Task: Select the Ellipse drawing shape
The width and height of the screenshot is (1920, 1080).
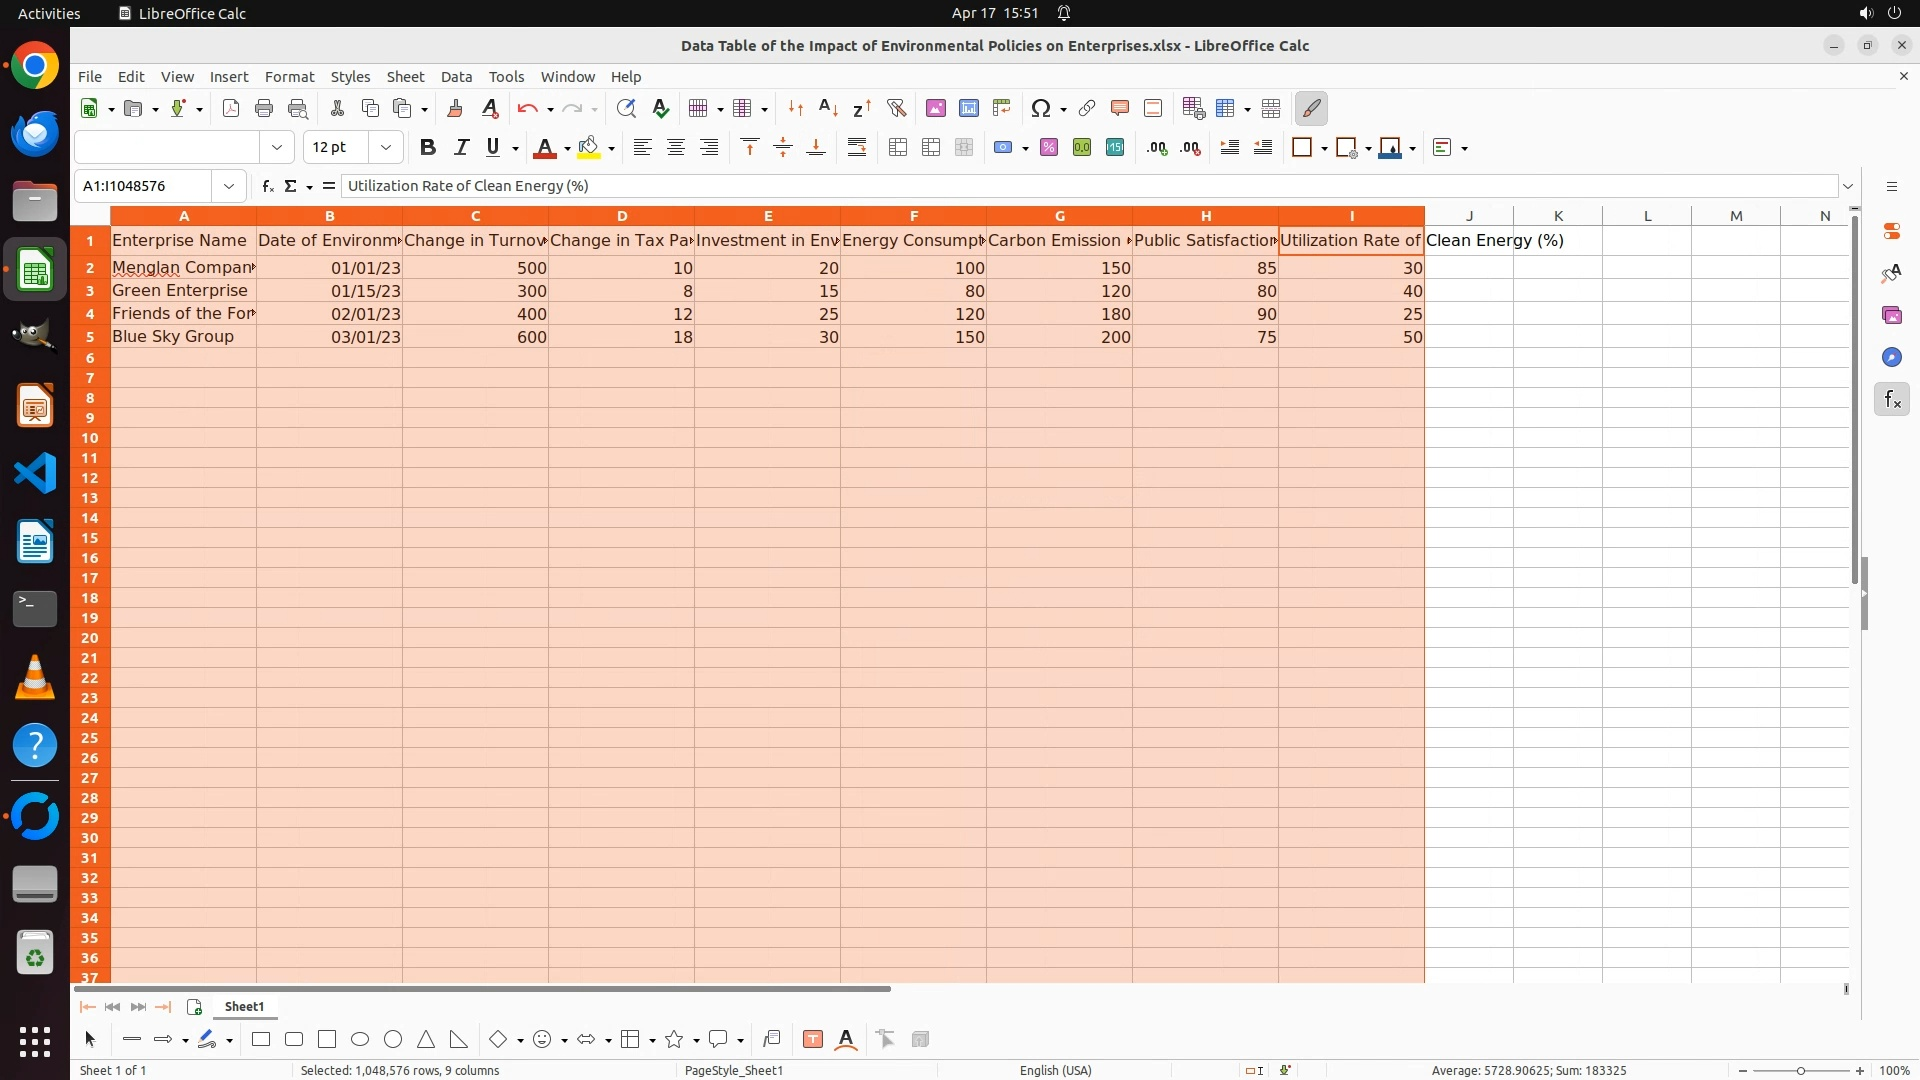Action: tap(360, 1040)
